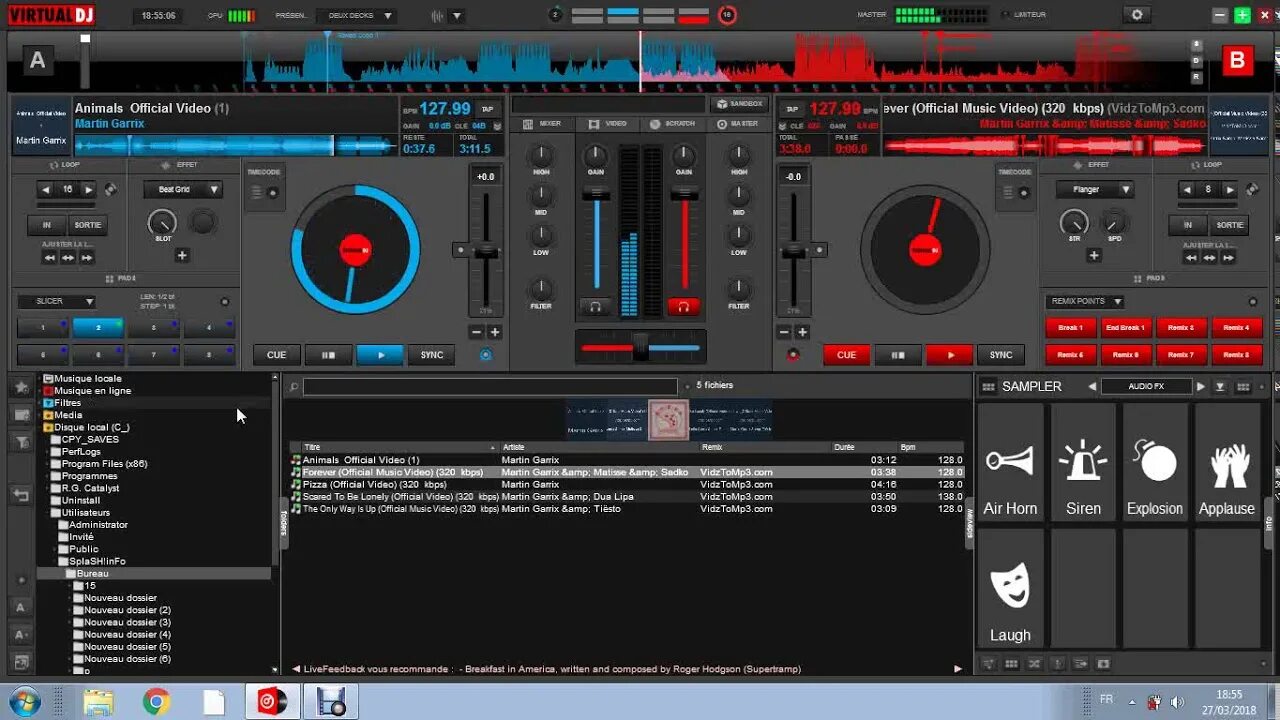Click the filter funnel sidebar icon
Viewport: 1280px width, 720px height.
coord(21,441)
